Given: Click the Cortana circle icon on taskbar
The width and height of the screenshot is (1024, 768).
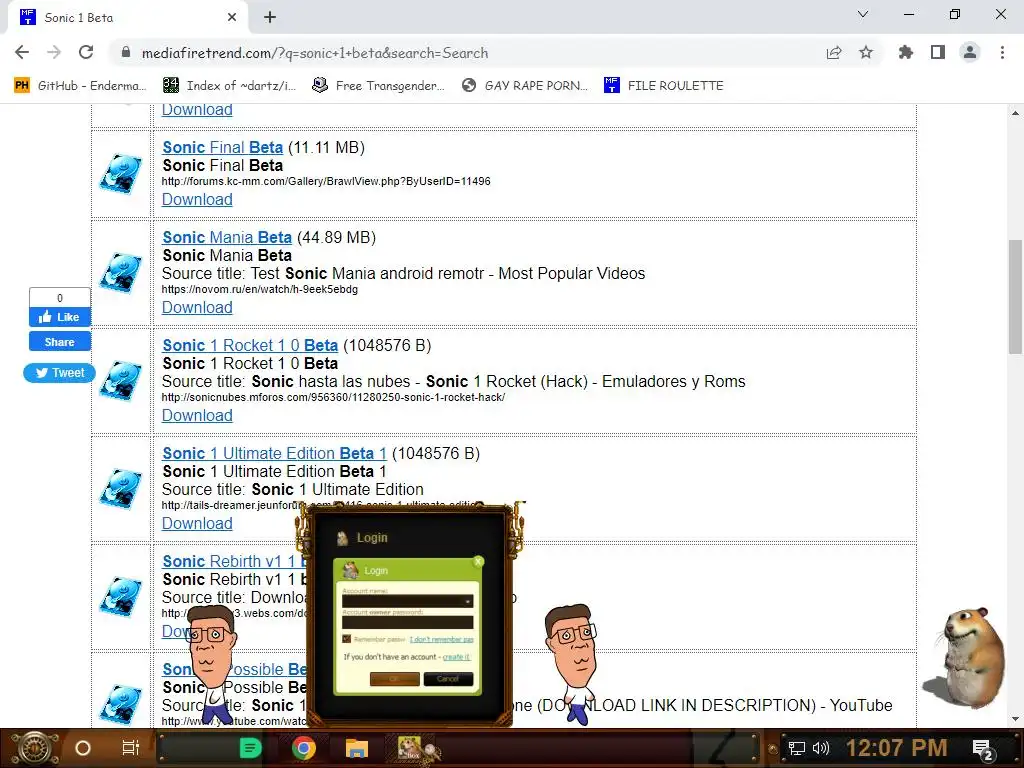Looking at the screenshot, I should pyautogui.click(x=83, y=748).
